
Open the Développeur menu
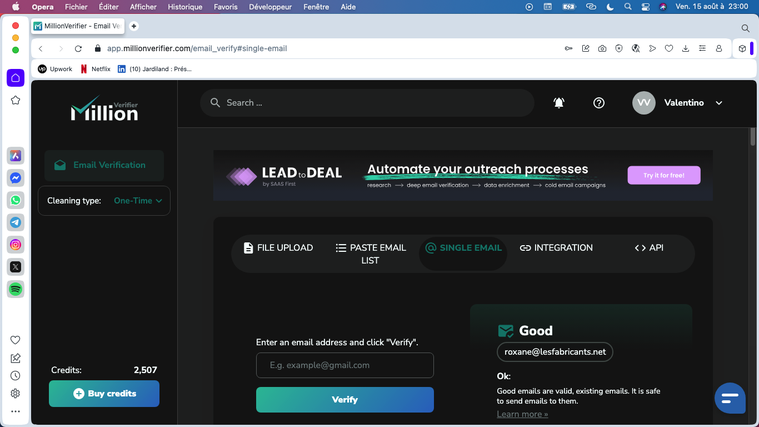coord(270,7)
